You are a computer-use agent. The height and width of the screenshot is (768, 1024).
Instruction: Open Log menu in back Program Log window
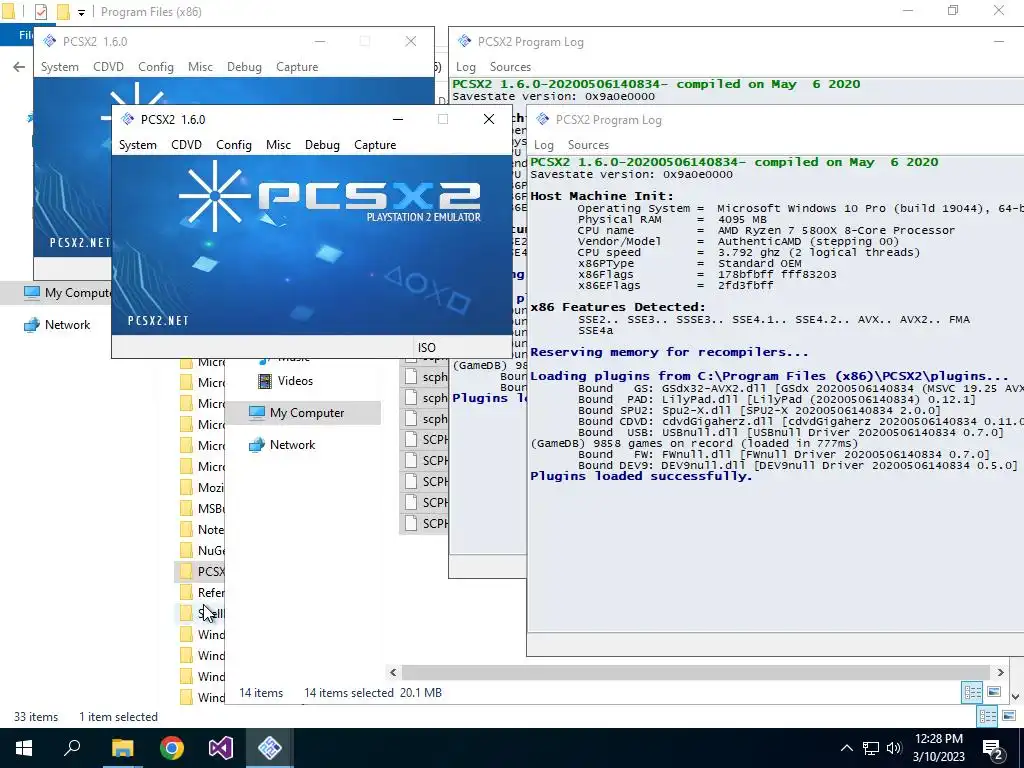[x=466, y=67]
